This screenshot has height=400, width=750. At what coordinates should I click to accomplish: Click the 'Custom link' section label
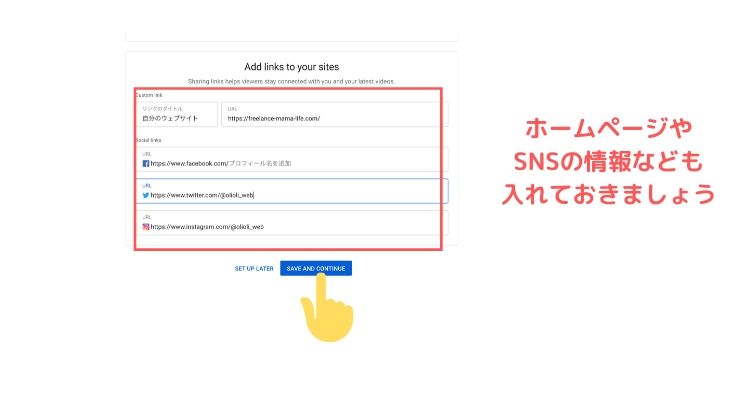[x=149, y=95]
